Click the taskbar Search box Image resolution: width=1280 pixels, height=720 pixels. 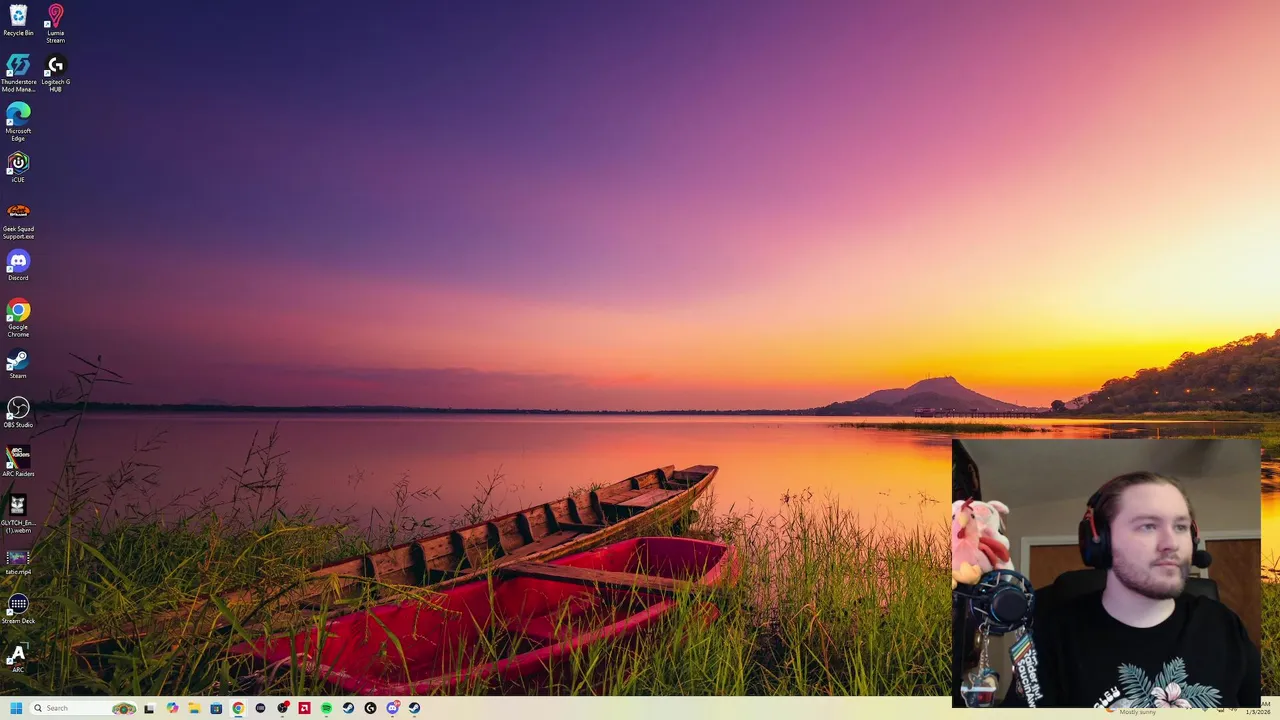tap(84, 708)
